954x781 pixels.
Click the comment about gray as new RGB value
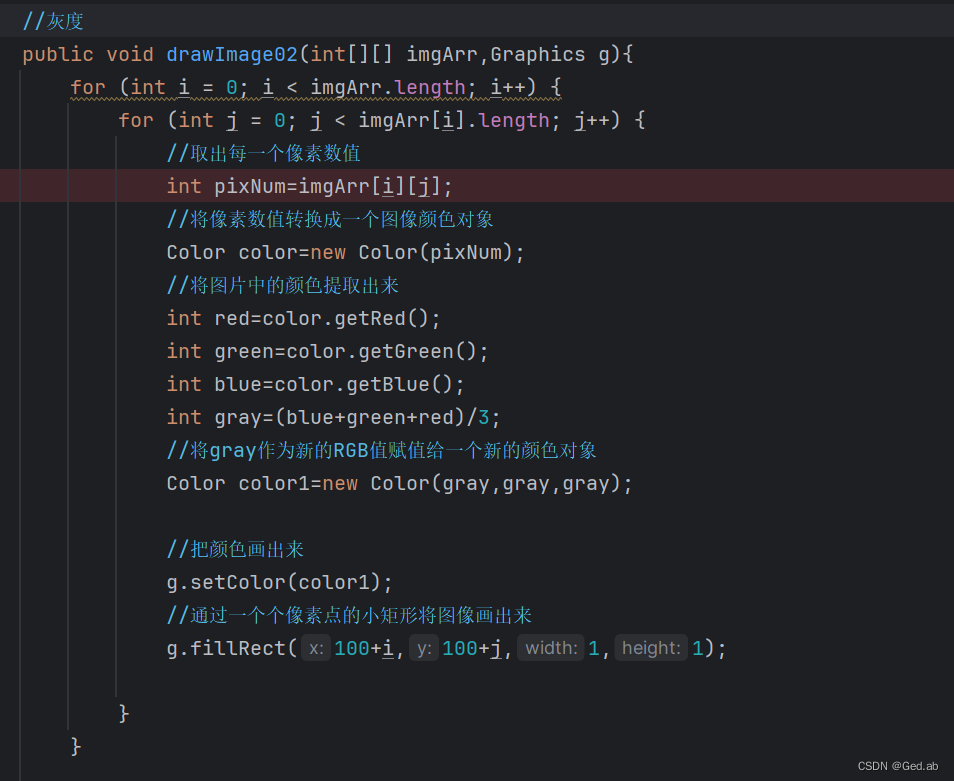click(x=381, y=450)
